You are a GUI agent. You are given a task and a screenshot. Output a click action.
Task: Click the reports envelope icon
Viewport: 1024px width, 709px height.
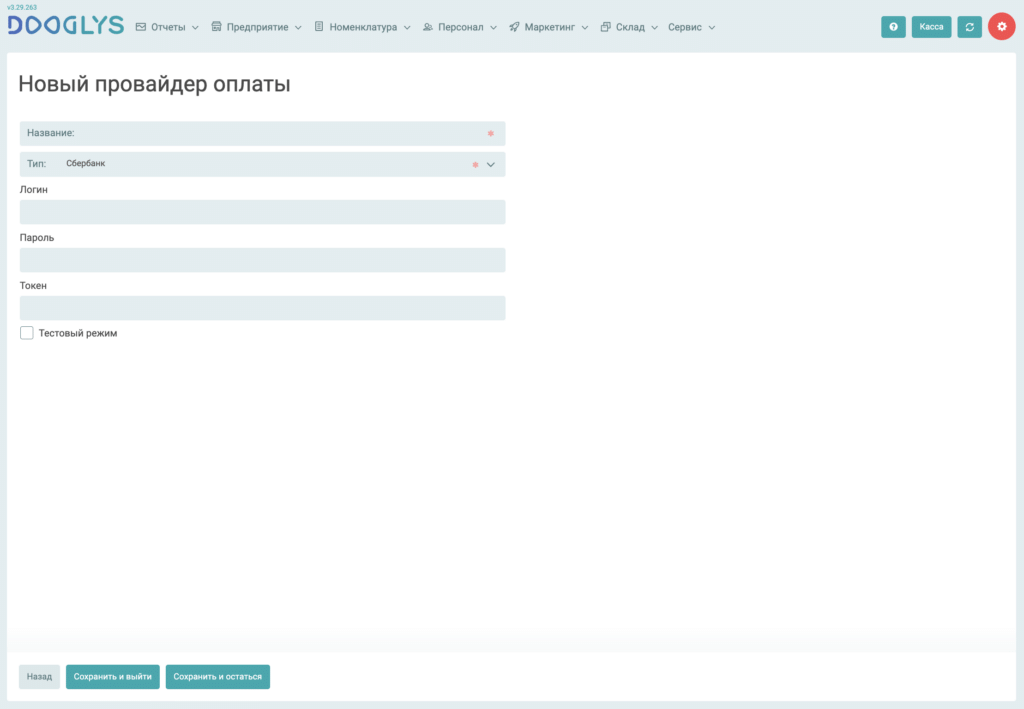(140, 27)
